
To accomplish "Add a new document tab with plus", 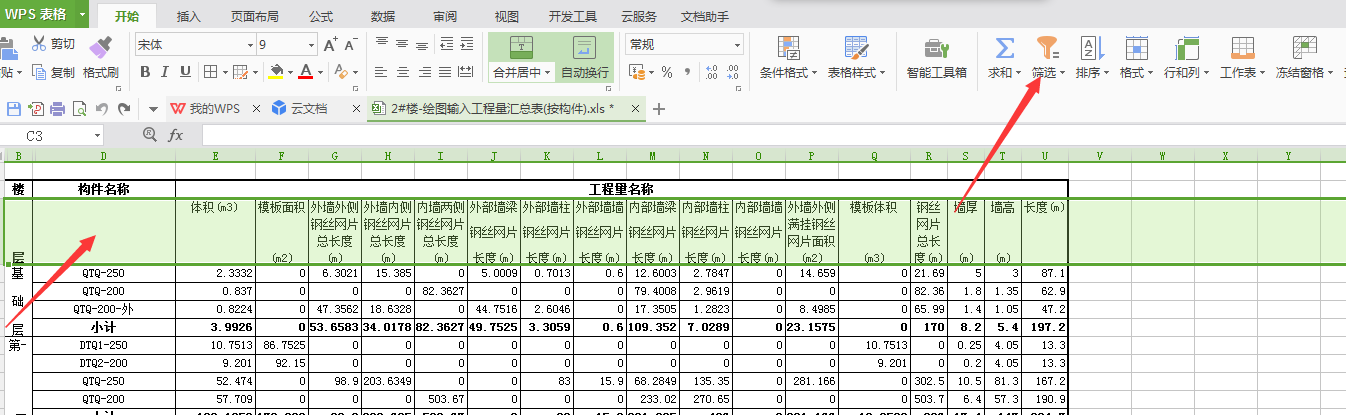I will (x=659, y=108).
